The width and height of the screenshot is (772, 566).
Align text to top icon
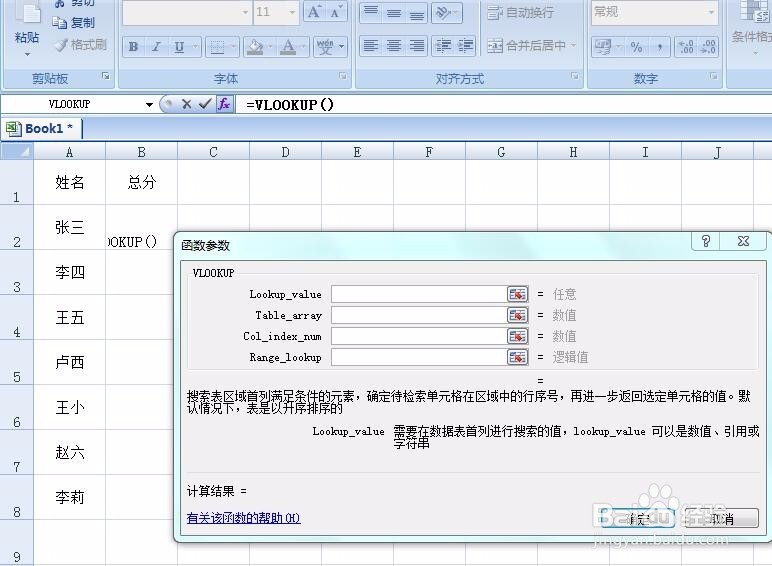371,13
